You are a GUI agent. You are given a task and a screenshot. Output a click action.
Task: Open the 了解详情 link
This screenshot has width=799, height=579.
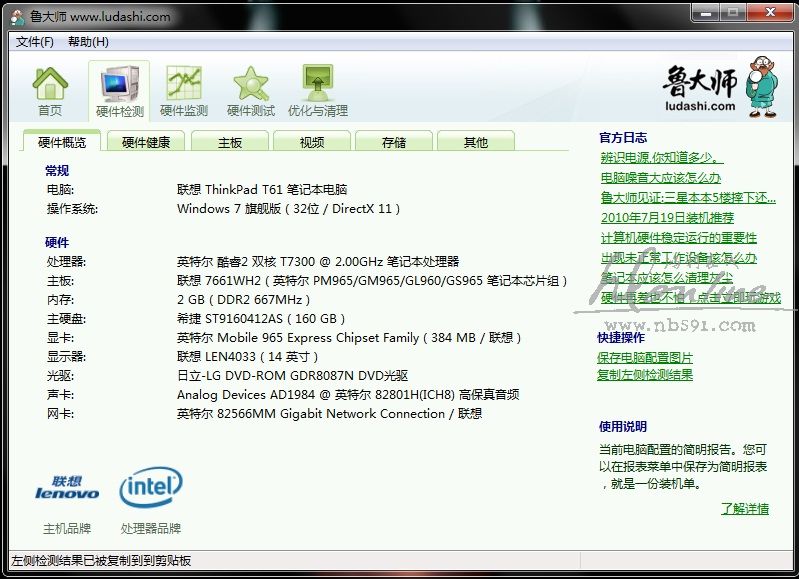click(745, 509)
